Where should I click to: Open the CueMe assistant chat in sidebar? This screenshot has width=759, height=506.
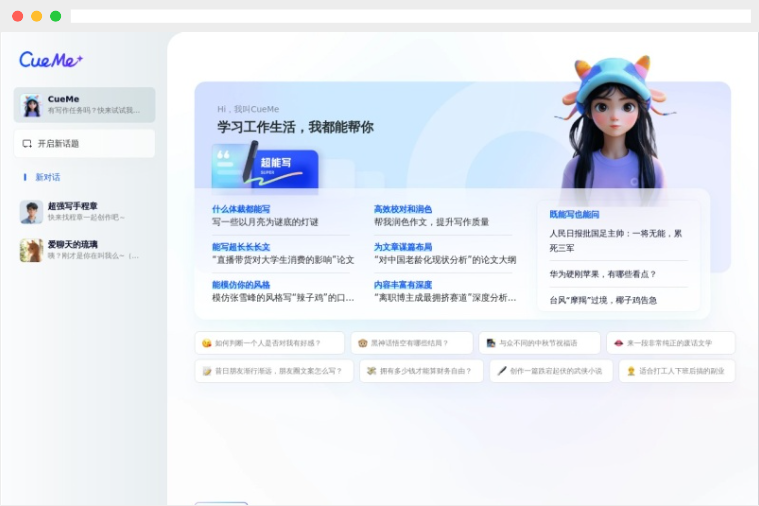(84, 105)
